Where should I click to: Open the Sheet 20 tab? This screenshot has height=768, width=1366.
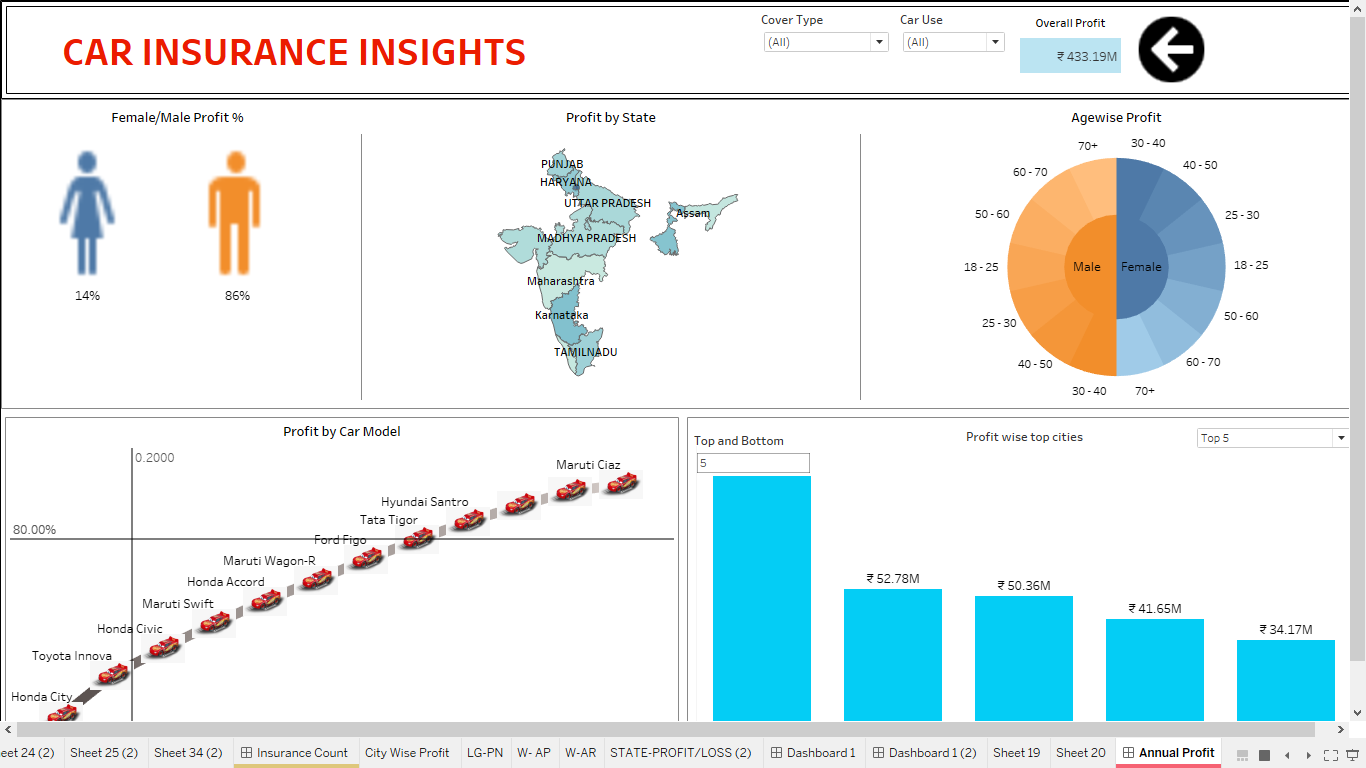1081,753
